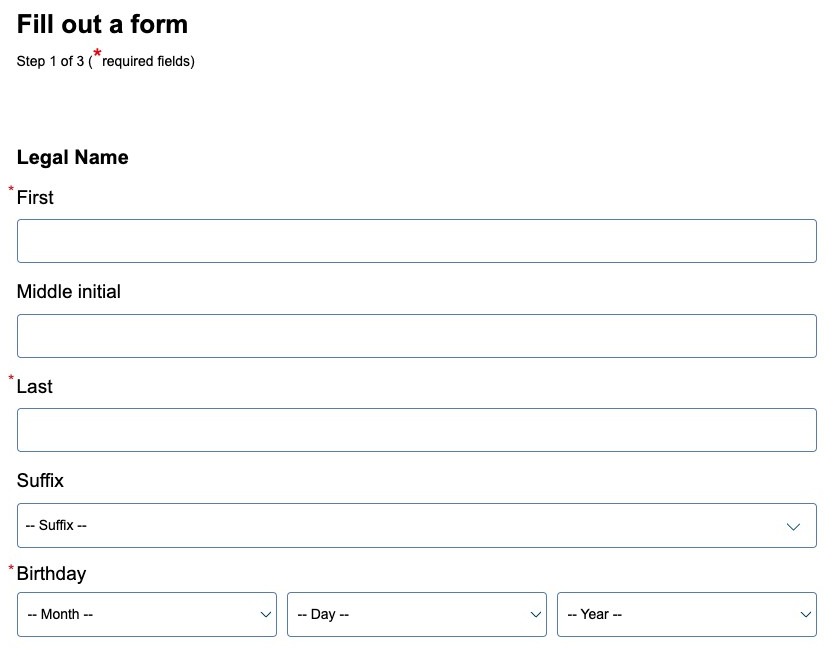Click the red asterisk before "required fields"
This screenshot has width=838, height=658.
pos(97,55)
